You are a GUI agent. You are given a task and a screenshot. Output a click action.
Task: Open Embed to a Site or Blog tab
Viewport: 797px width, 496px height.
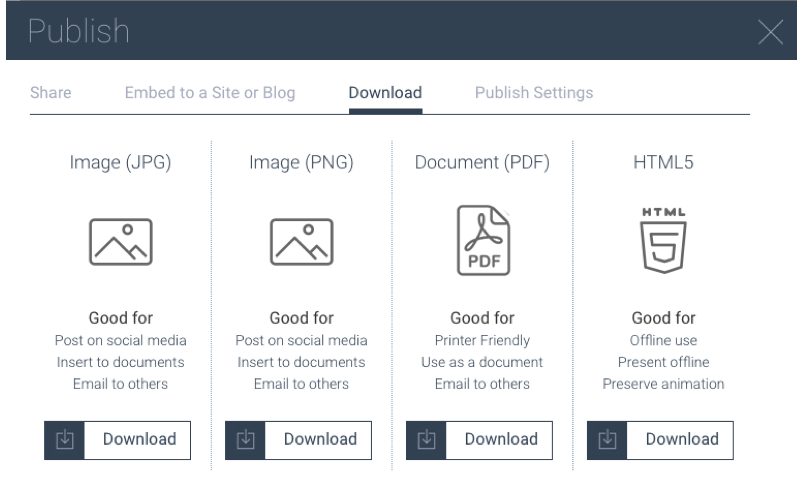coord(210,92)
